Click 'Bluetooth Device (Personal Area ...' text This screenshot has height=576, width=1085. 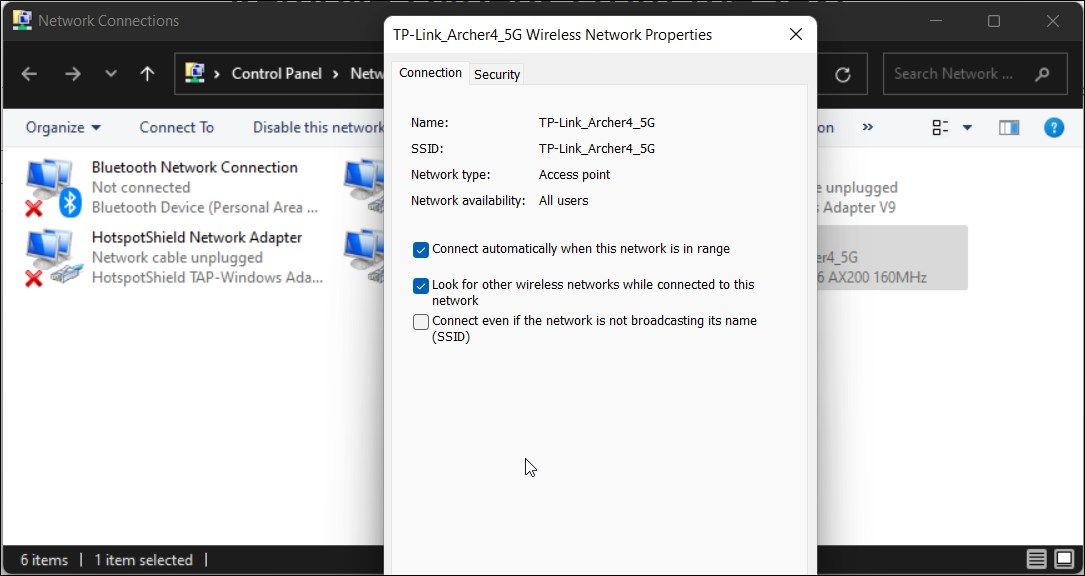coord(205,208)
